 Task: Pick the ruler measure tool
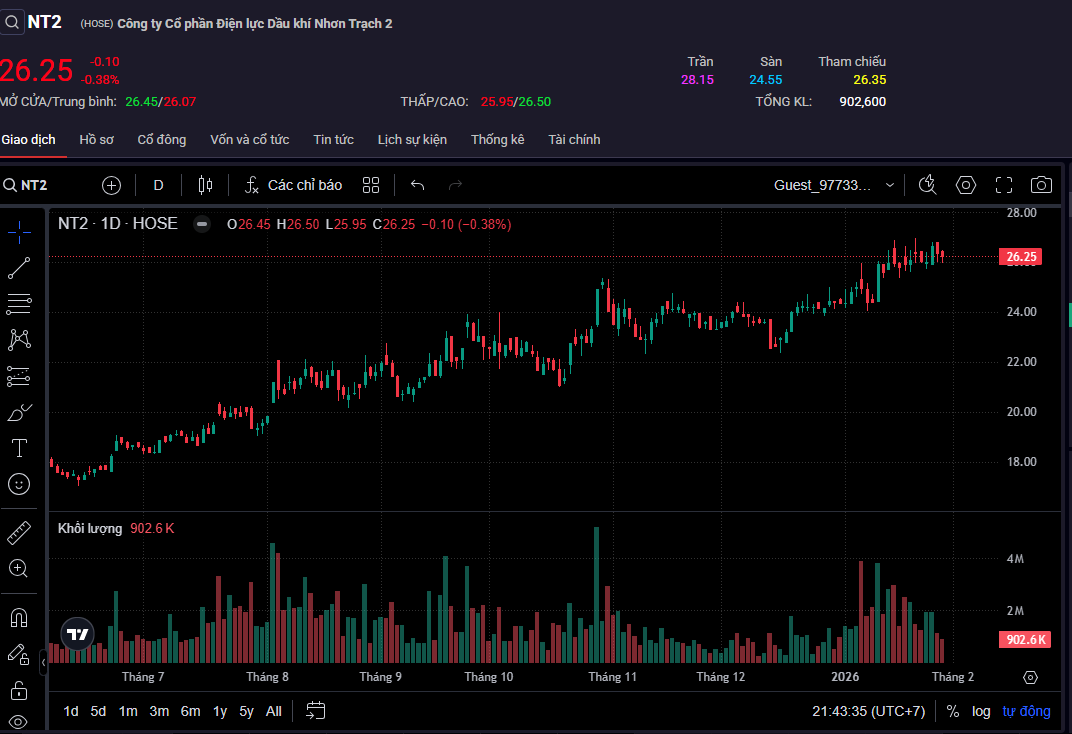[x=19, y=532]
